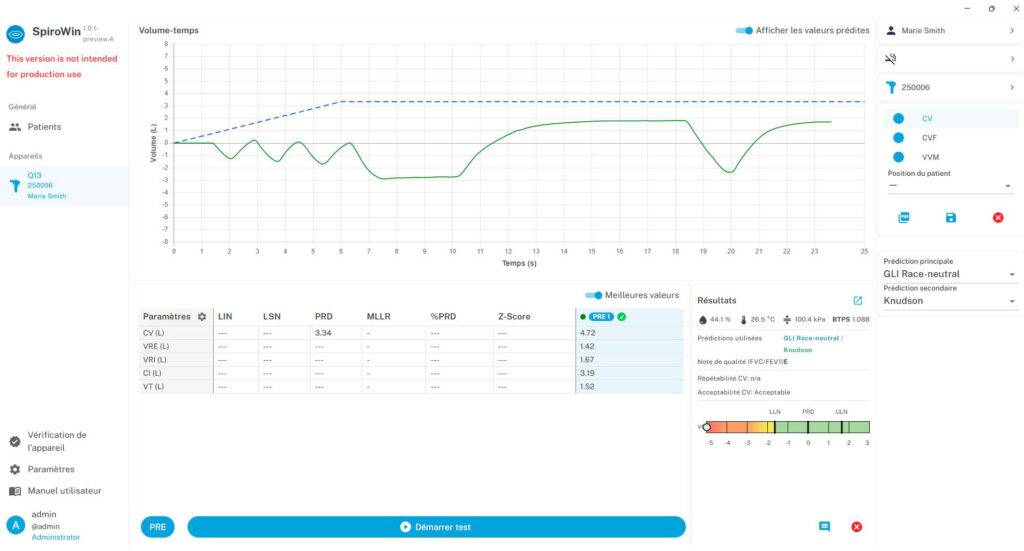Select the VVM test type
The image size is (1024, 551).
pos(951,157)
